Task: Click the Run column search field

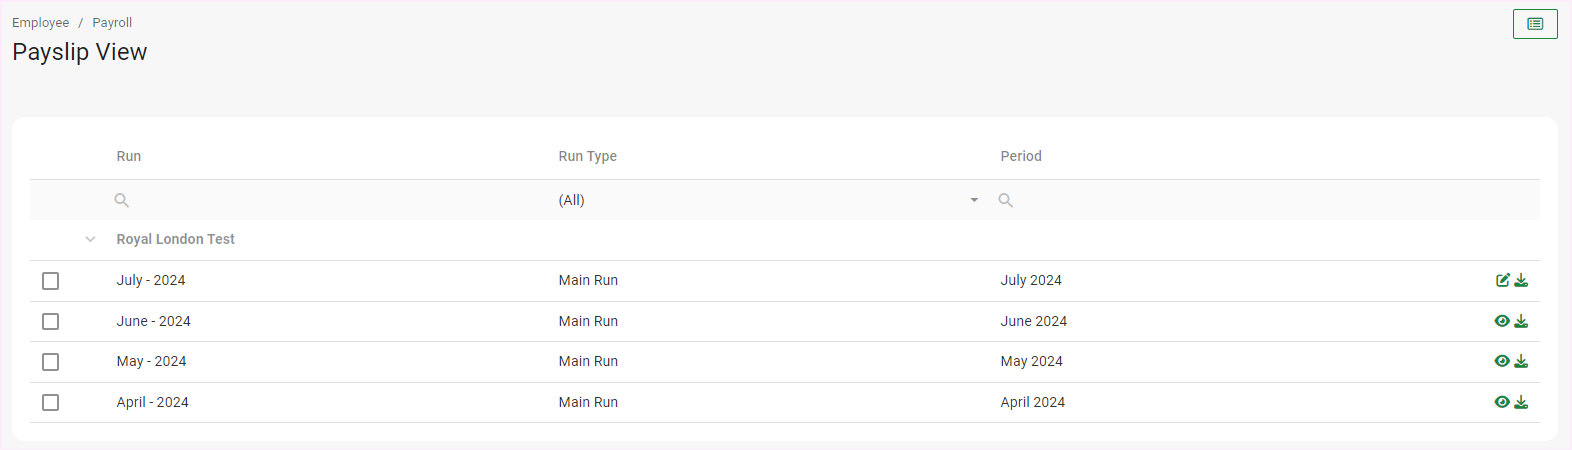Action: [x=330, y=200]
